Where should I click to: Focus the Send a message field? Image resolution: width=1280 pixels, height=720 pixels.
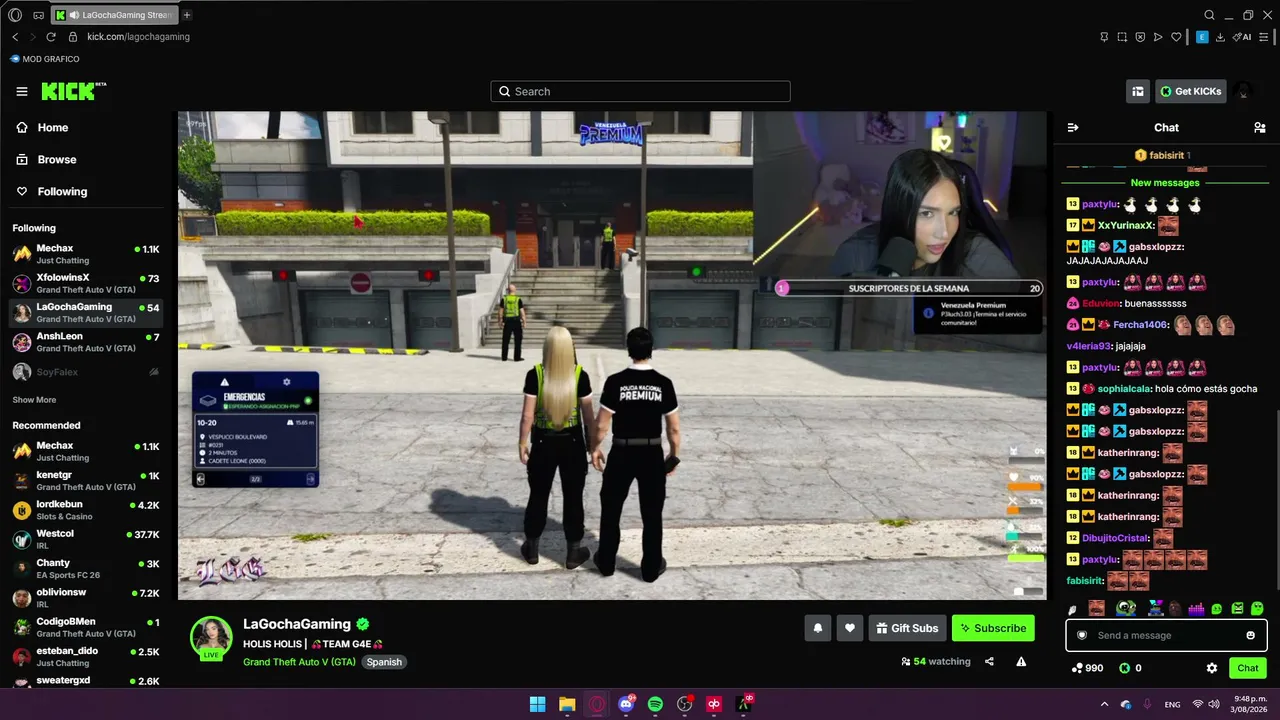click(x=1166, y=635)
